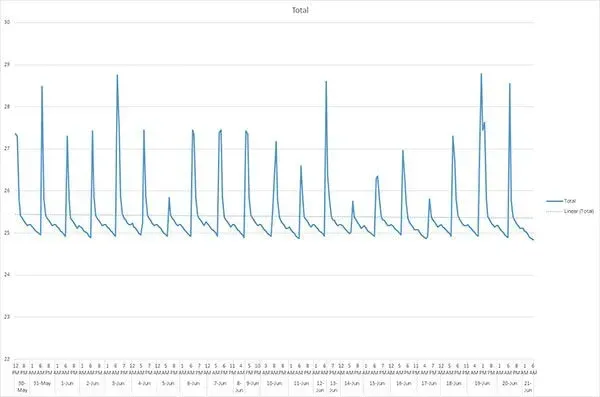
Task: Click the 9-Jun date label
Action: tap(252, 383)
